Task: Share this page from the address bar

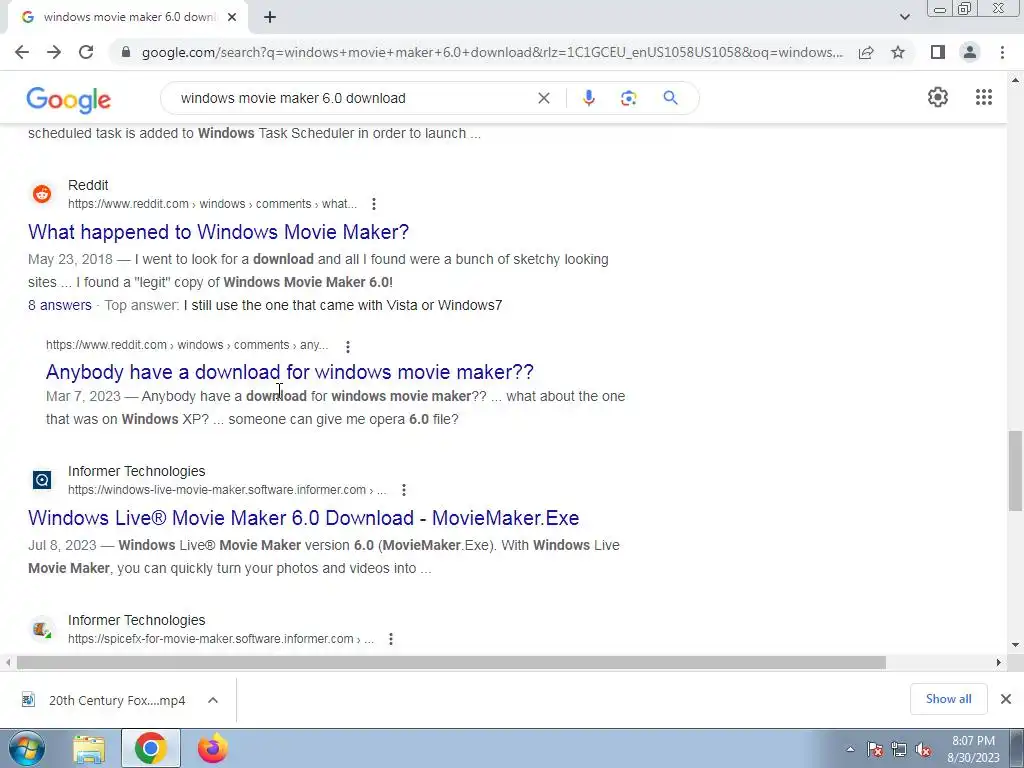Action: (x=866, y=52)
